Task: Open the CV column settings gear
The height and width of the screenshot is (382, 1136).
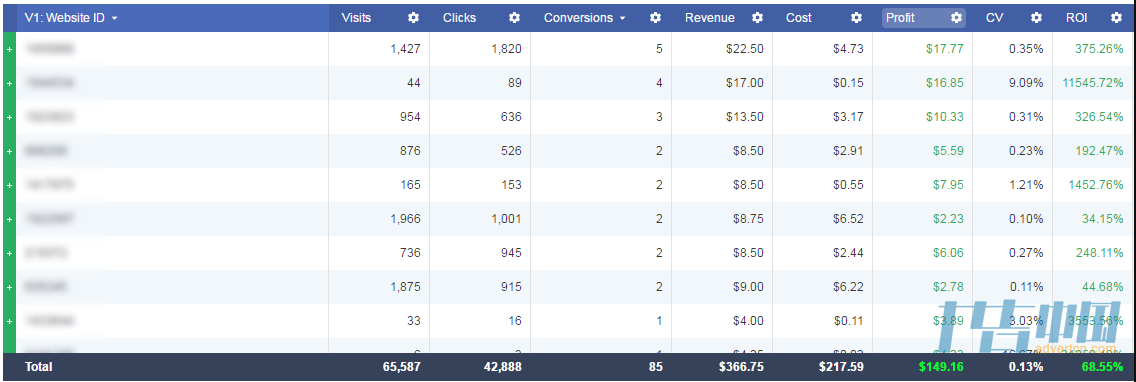Action: 1037,18
